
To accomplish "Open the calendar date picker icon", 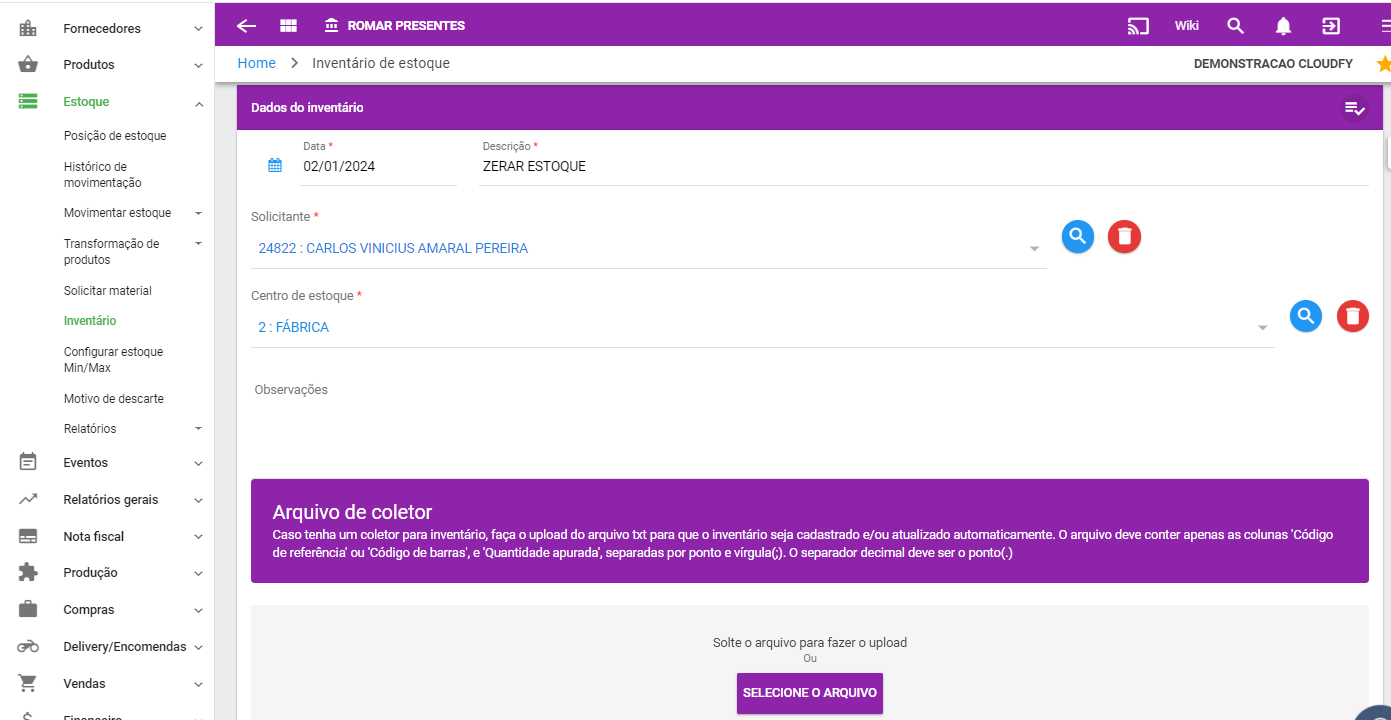I will tap(275, 166).
